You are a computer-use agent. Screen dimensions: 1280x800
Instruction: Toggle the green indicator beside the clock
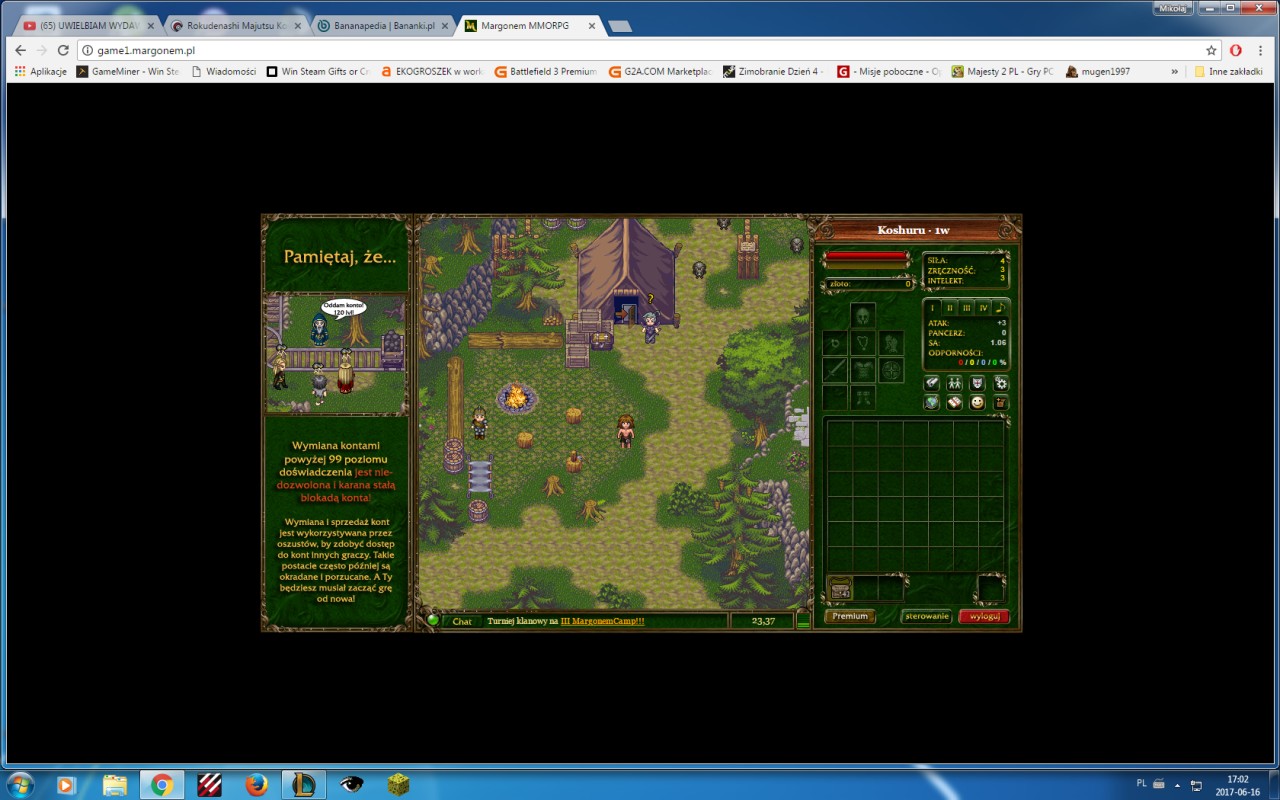tap(803, 620)
